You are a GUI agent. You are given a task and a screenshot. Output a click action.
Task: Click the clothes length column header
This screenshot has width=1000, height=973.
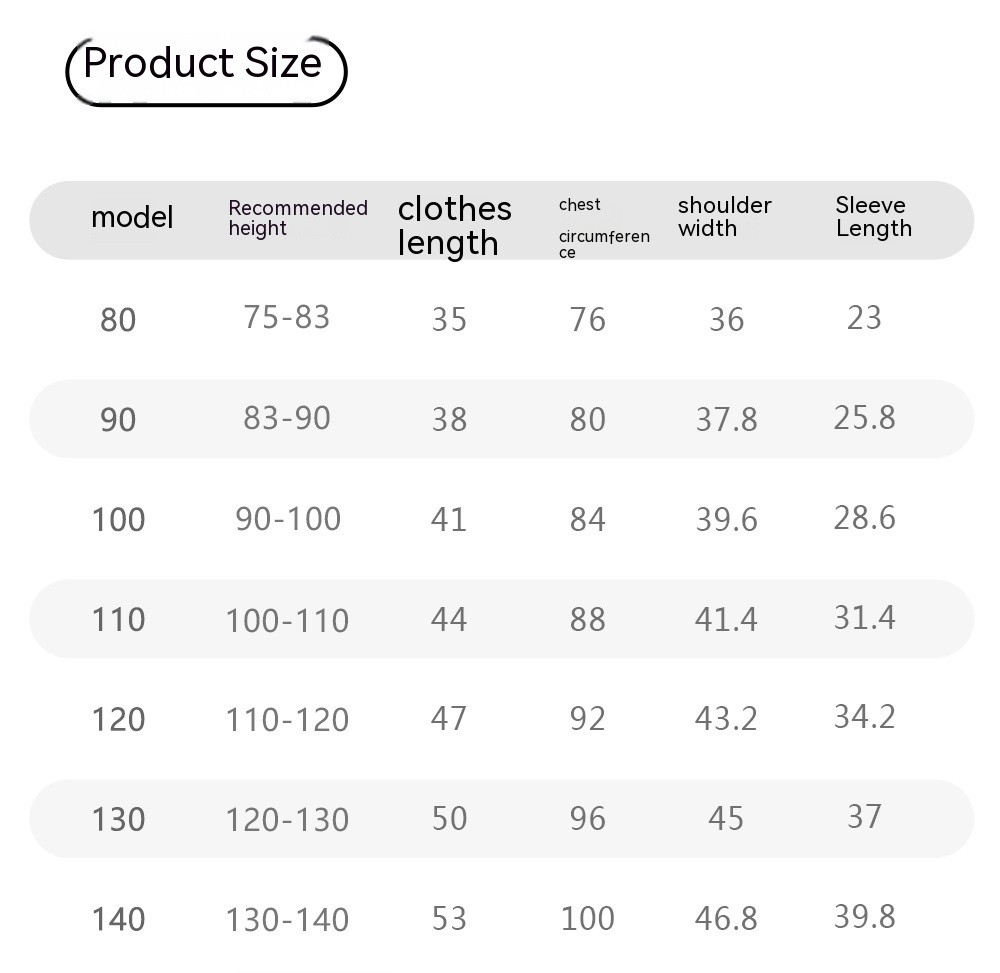[x=455, y=225]
